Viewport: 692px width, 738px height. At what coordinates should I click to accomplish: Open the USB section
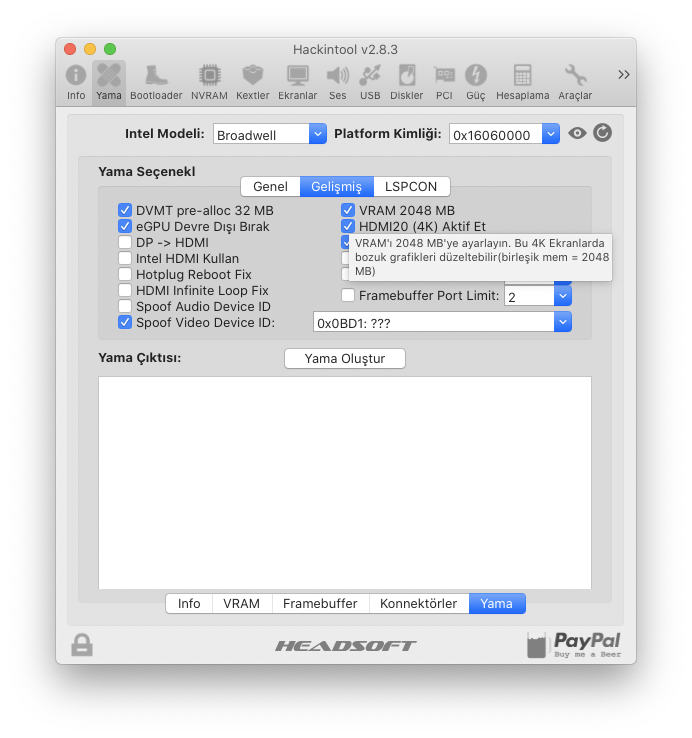click(x=370, y=81)
